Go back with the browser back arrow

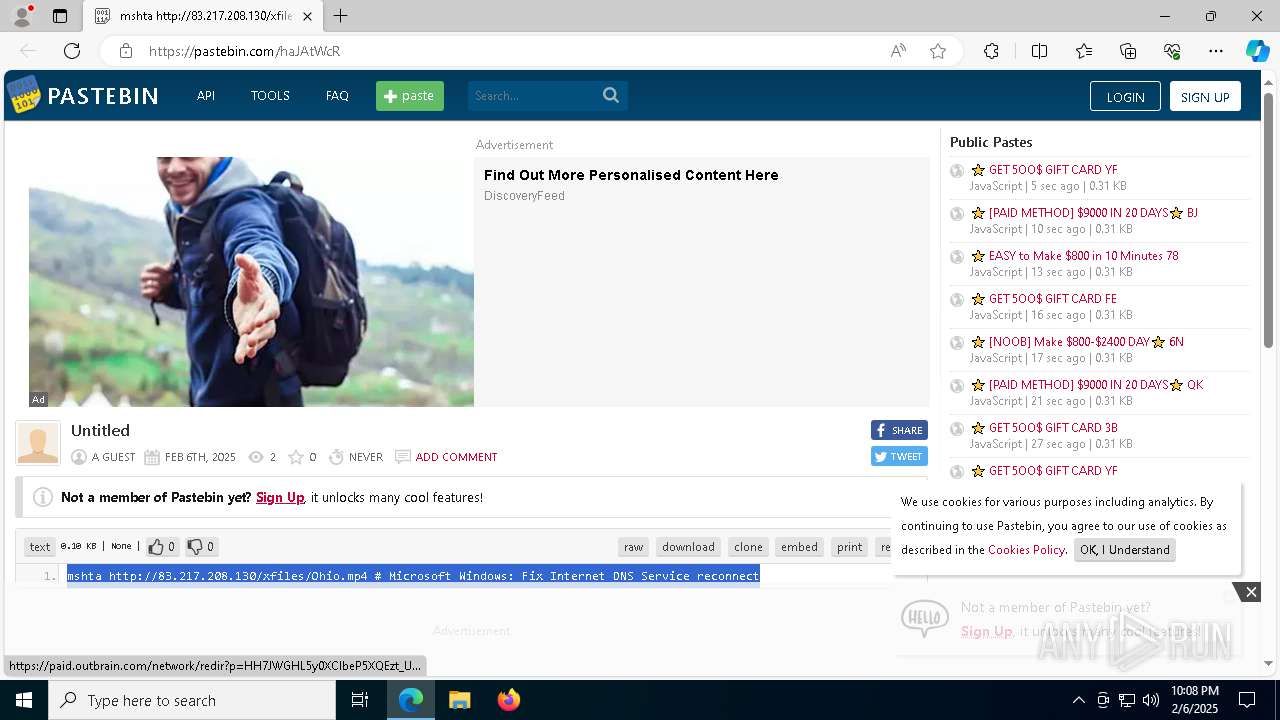pos(28,51)
